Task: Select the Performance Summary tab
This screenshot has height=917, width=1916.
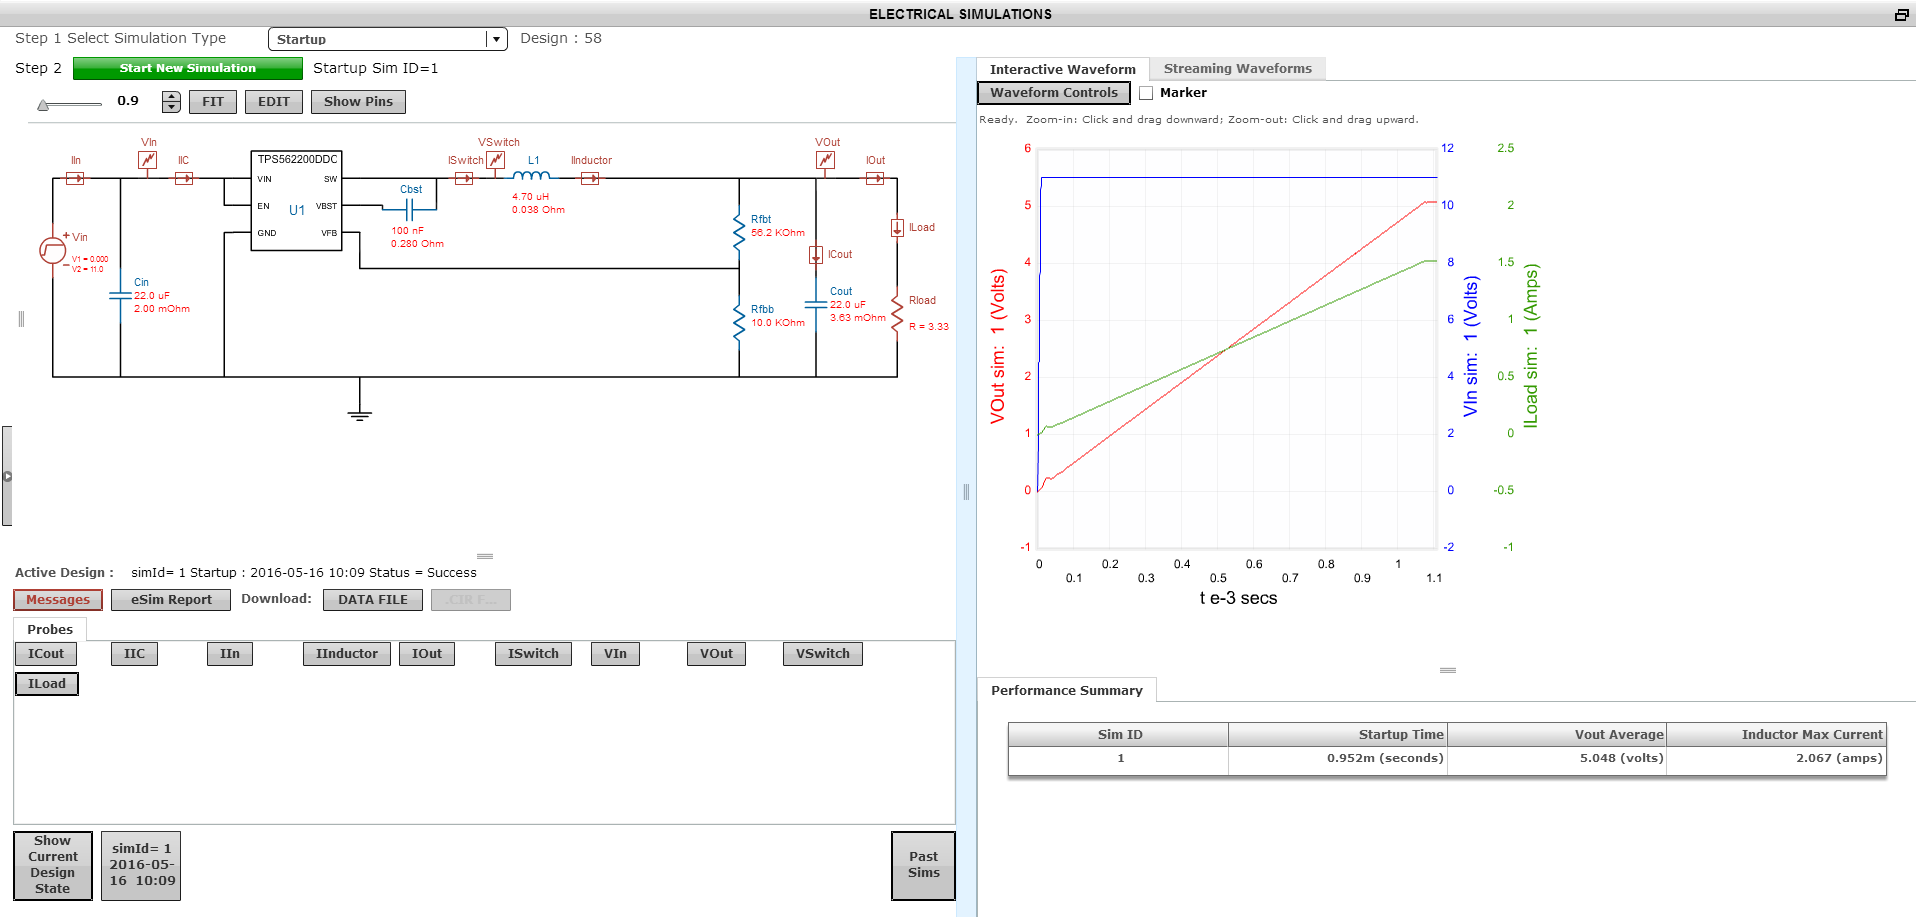Action: (x=1066, y=690)
